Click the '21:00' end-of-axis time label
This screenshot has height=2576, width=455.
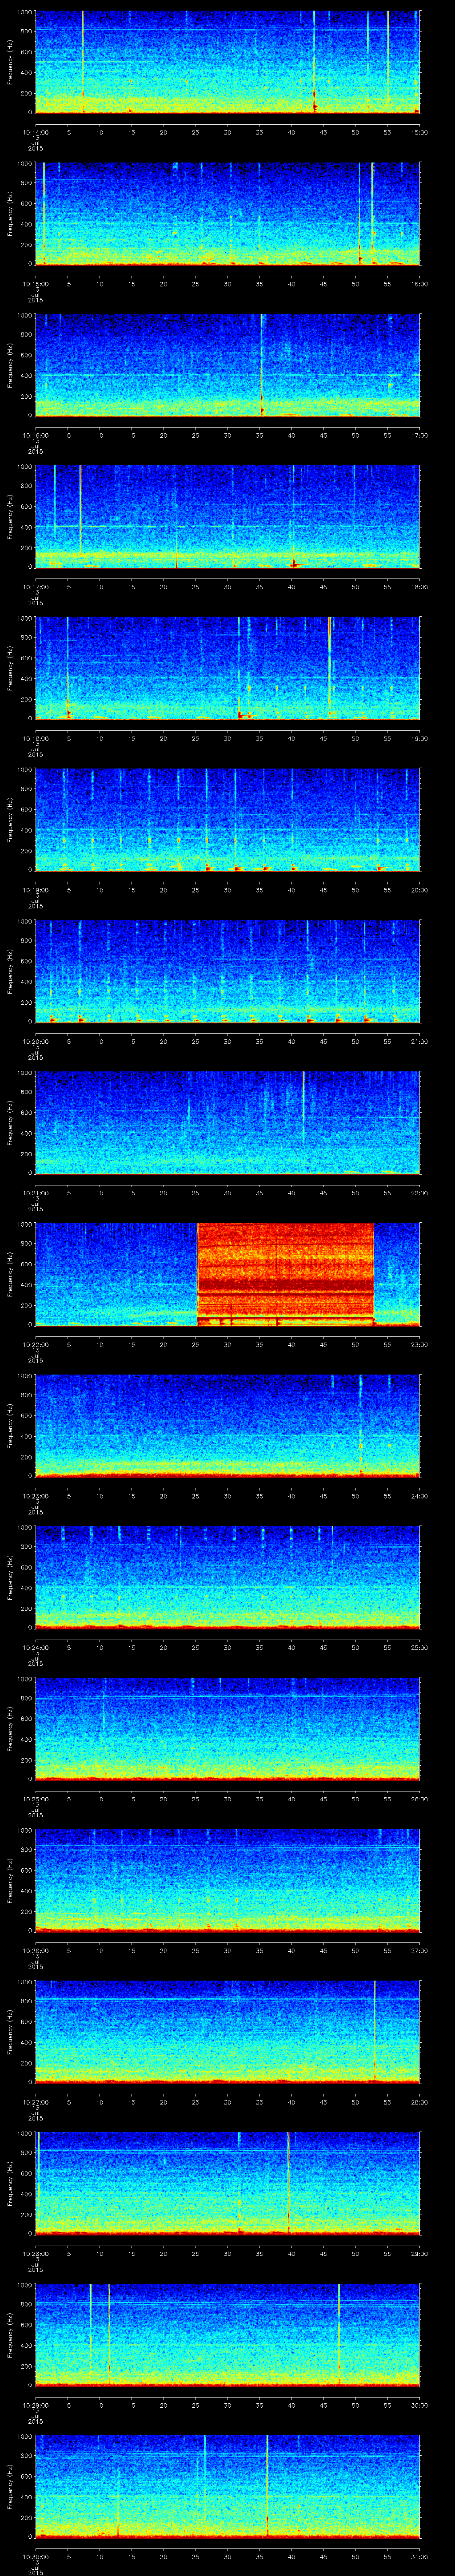point(420,1041)
